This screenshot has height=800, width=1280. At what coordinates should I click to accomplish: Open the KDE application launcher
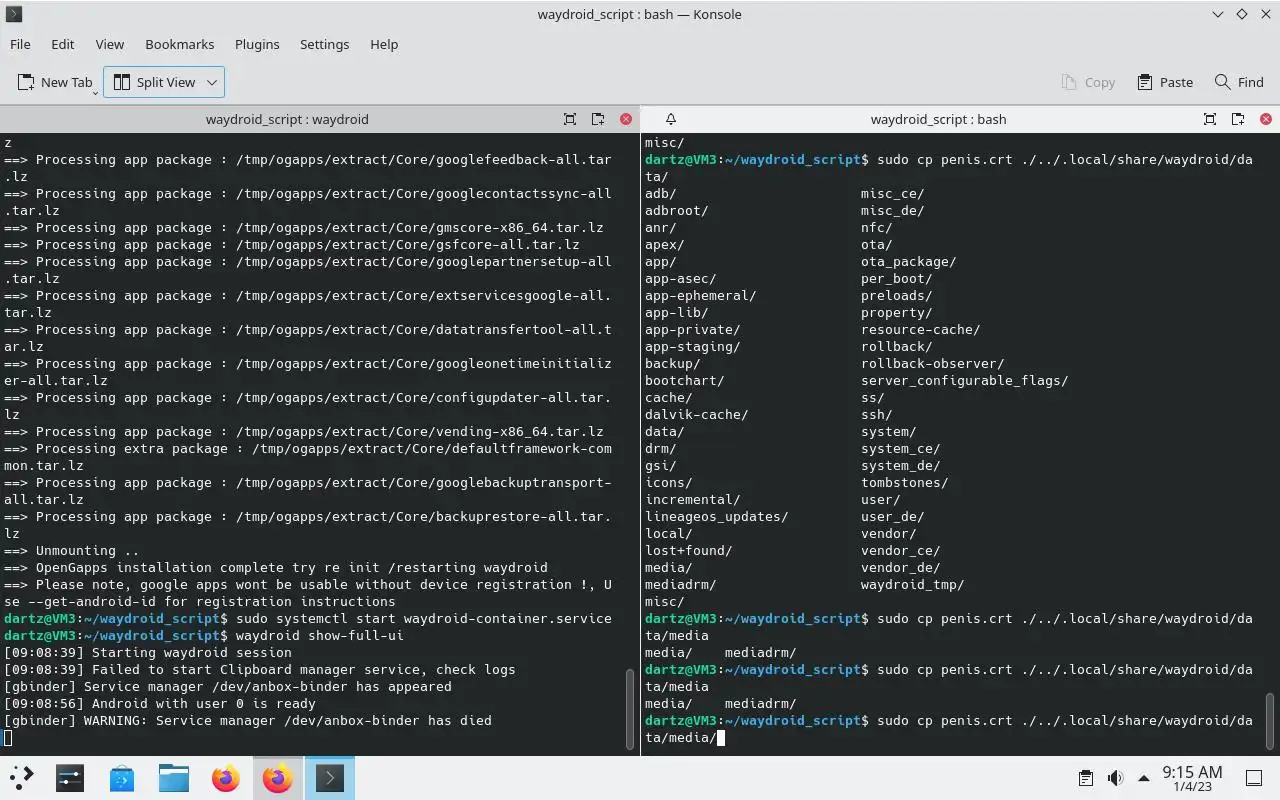pos(21,778)
